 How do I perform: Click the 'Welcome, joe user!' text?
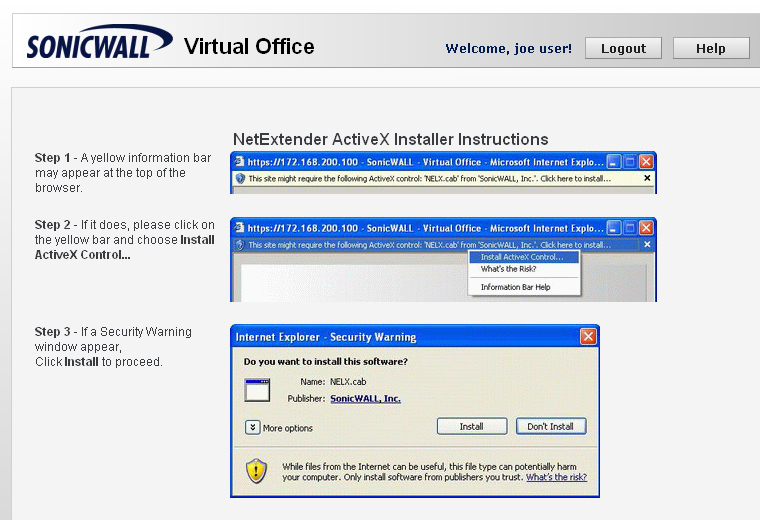coord(508,48)
